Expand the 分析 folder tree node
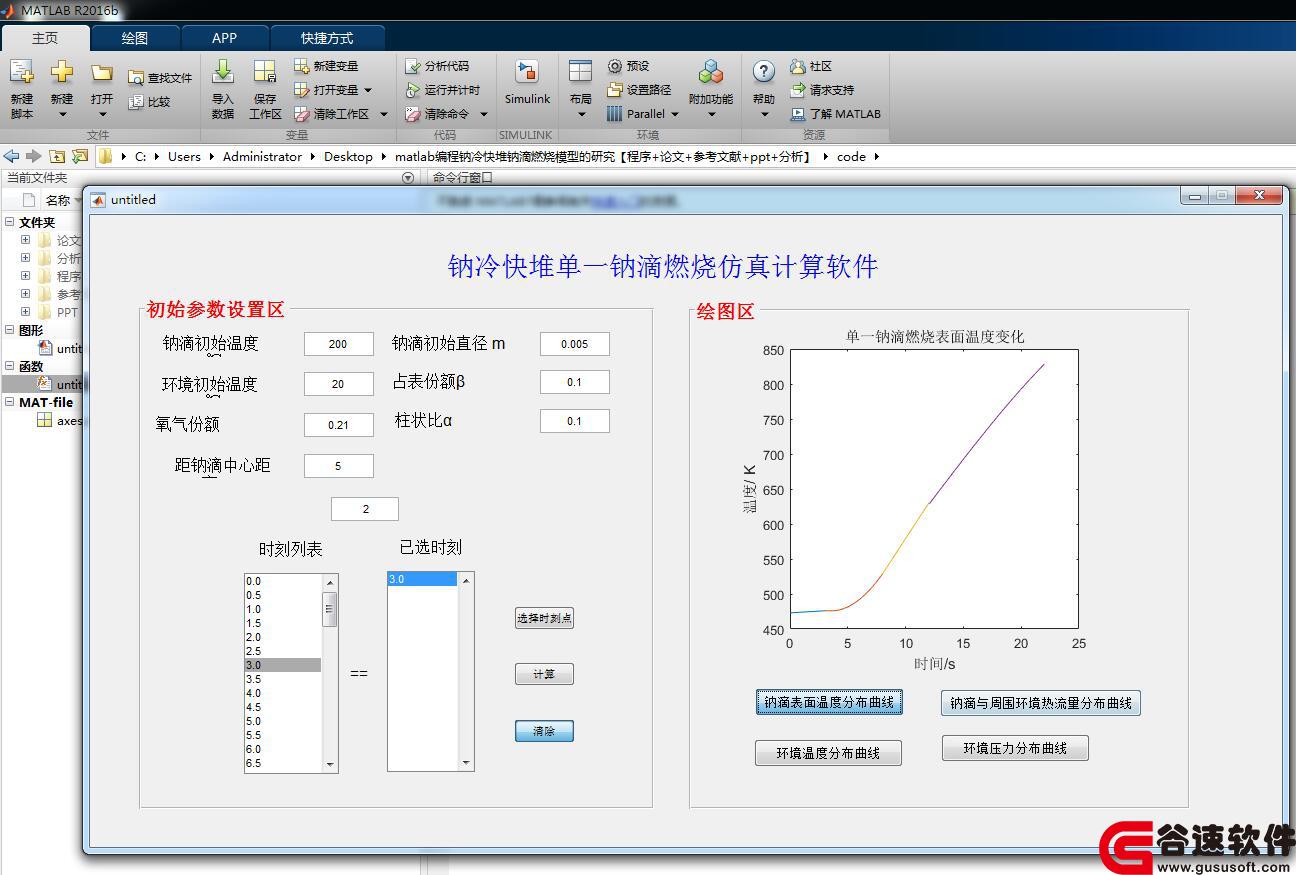The height and width of the screenshot is (875, 1296). point(25,258)
